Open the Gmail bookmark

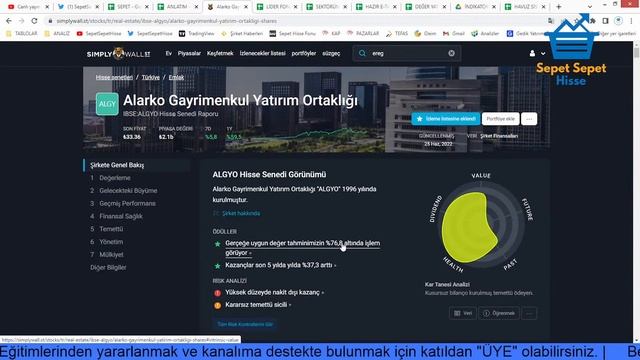454,33
